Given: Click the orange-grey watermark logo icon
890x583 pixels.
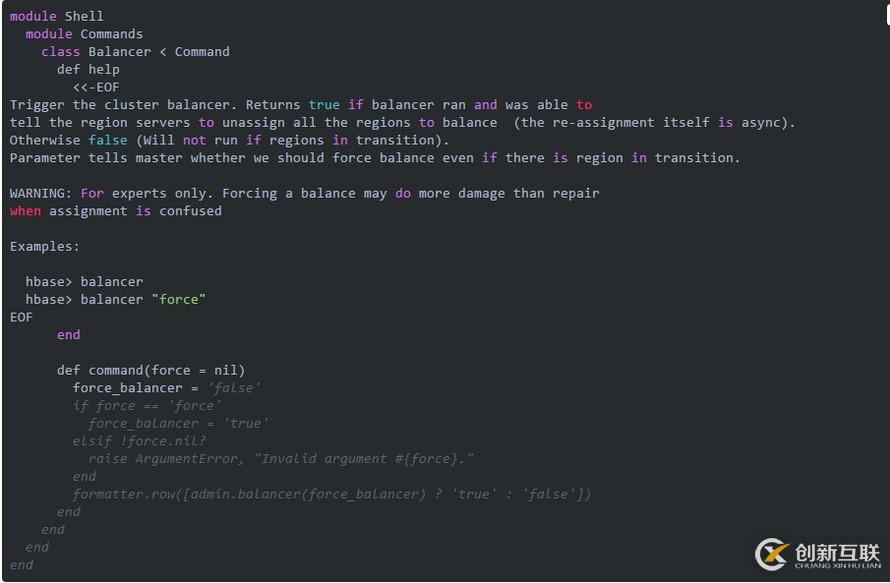Looking at the screenshot, I should click(x=772, y=554).
